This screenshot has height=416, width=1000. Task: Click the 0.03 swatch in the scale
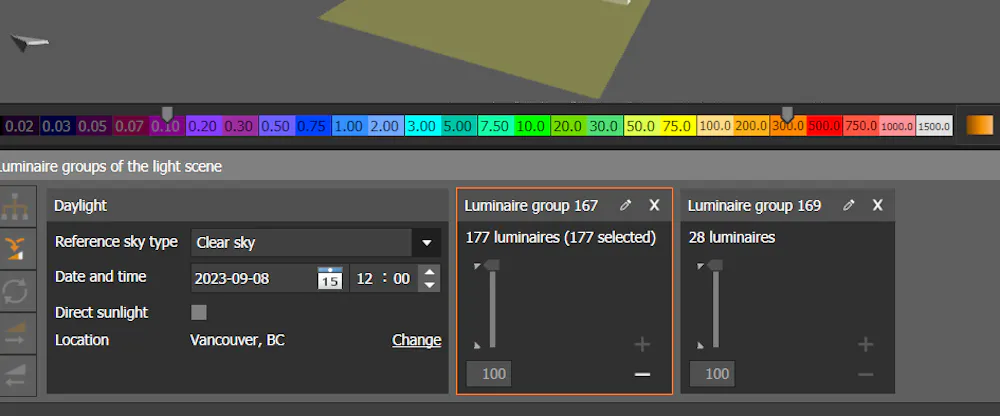pos(57,126)
